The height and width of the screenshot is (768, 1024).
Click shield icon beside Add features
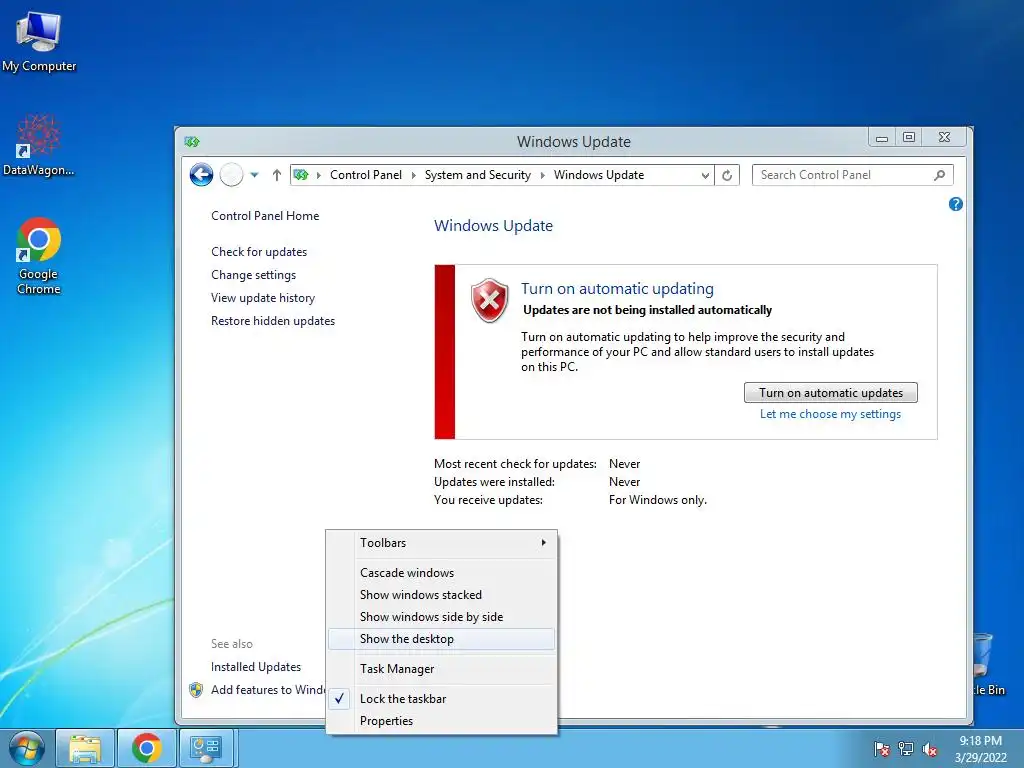pyautogui.click(x=196, y=690)
